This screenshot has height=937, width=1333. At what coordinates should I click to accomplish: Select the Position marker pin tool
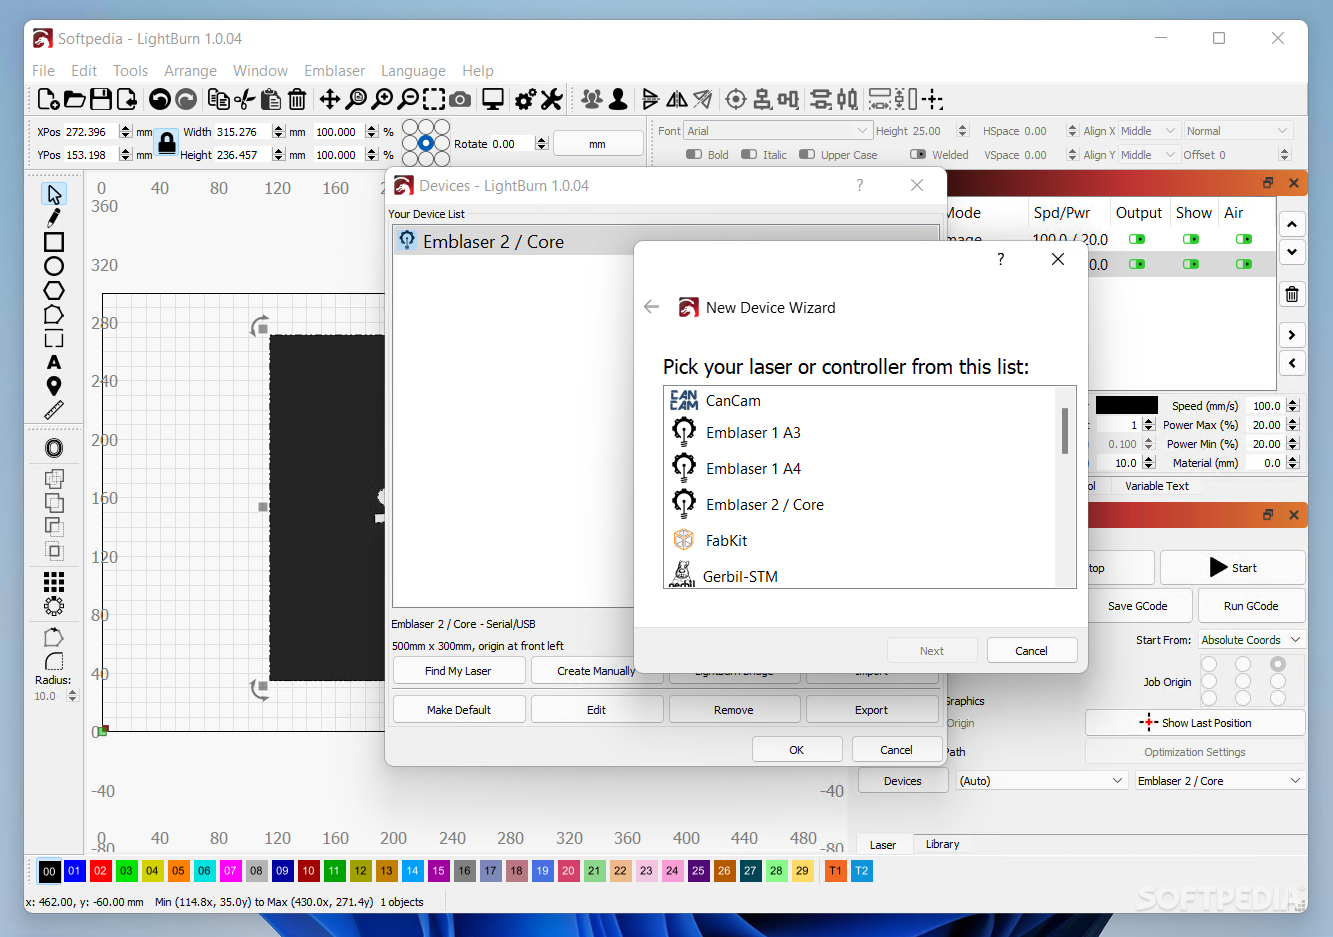(54, 386)
